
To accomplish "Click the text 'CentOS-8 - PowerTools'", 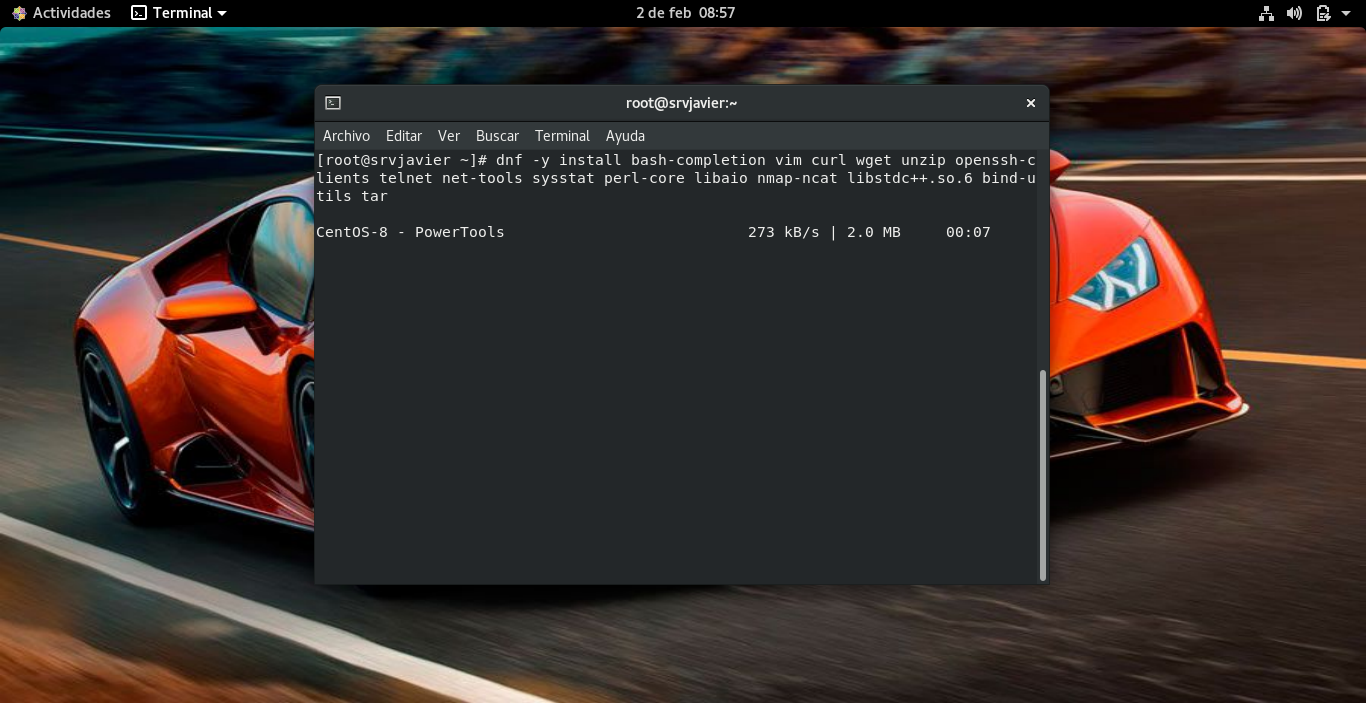I will coord(410,232).
